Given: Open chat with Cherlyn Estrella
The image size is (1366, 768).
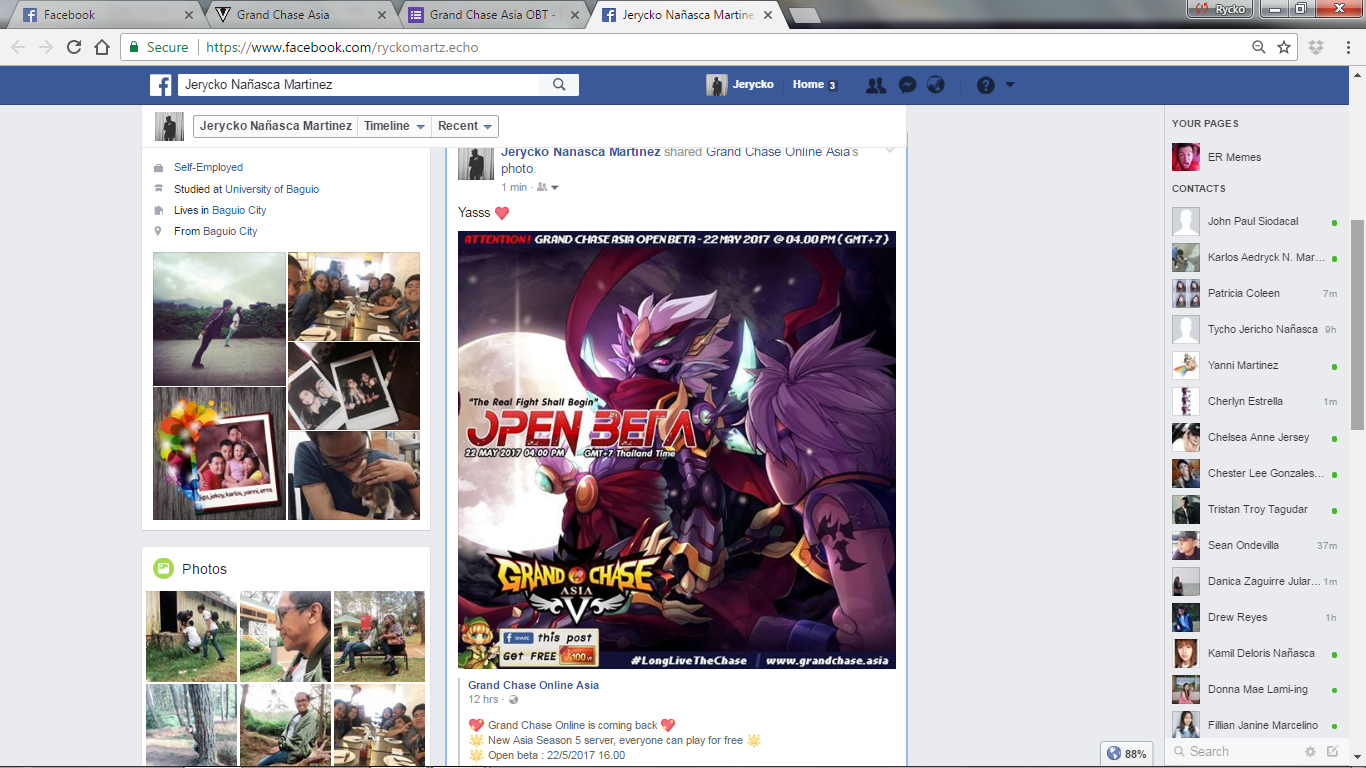Looking at the screenshot, I should click(1258, 401).
